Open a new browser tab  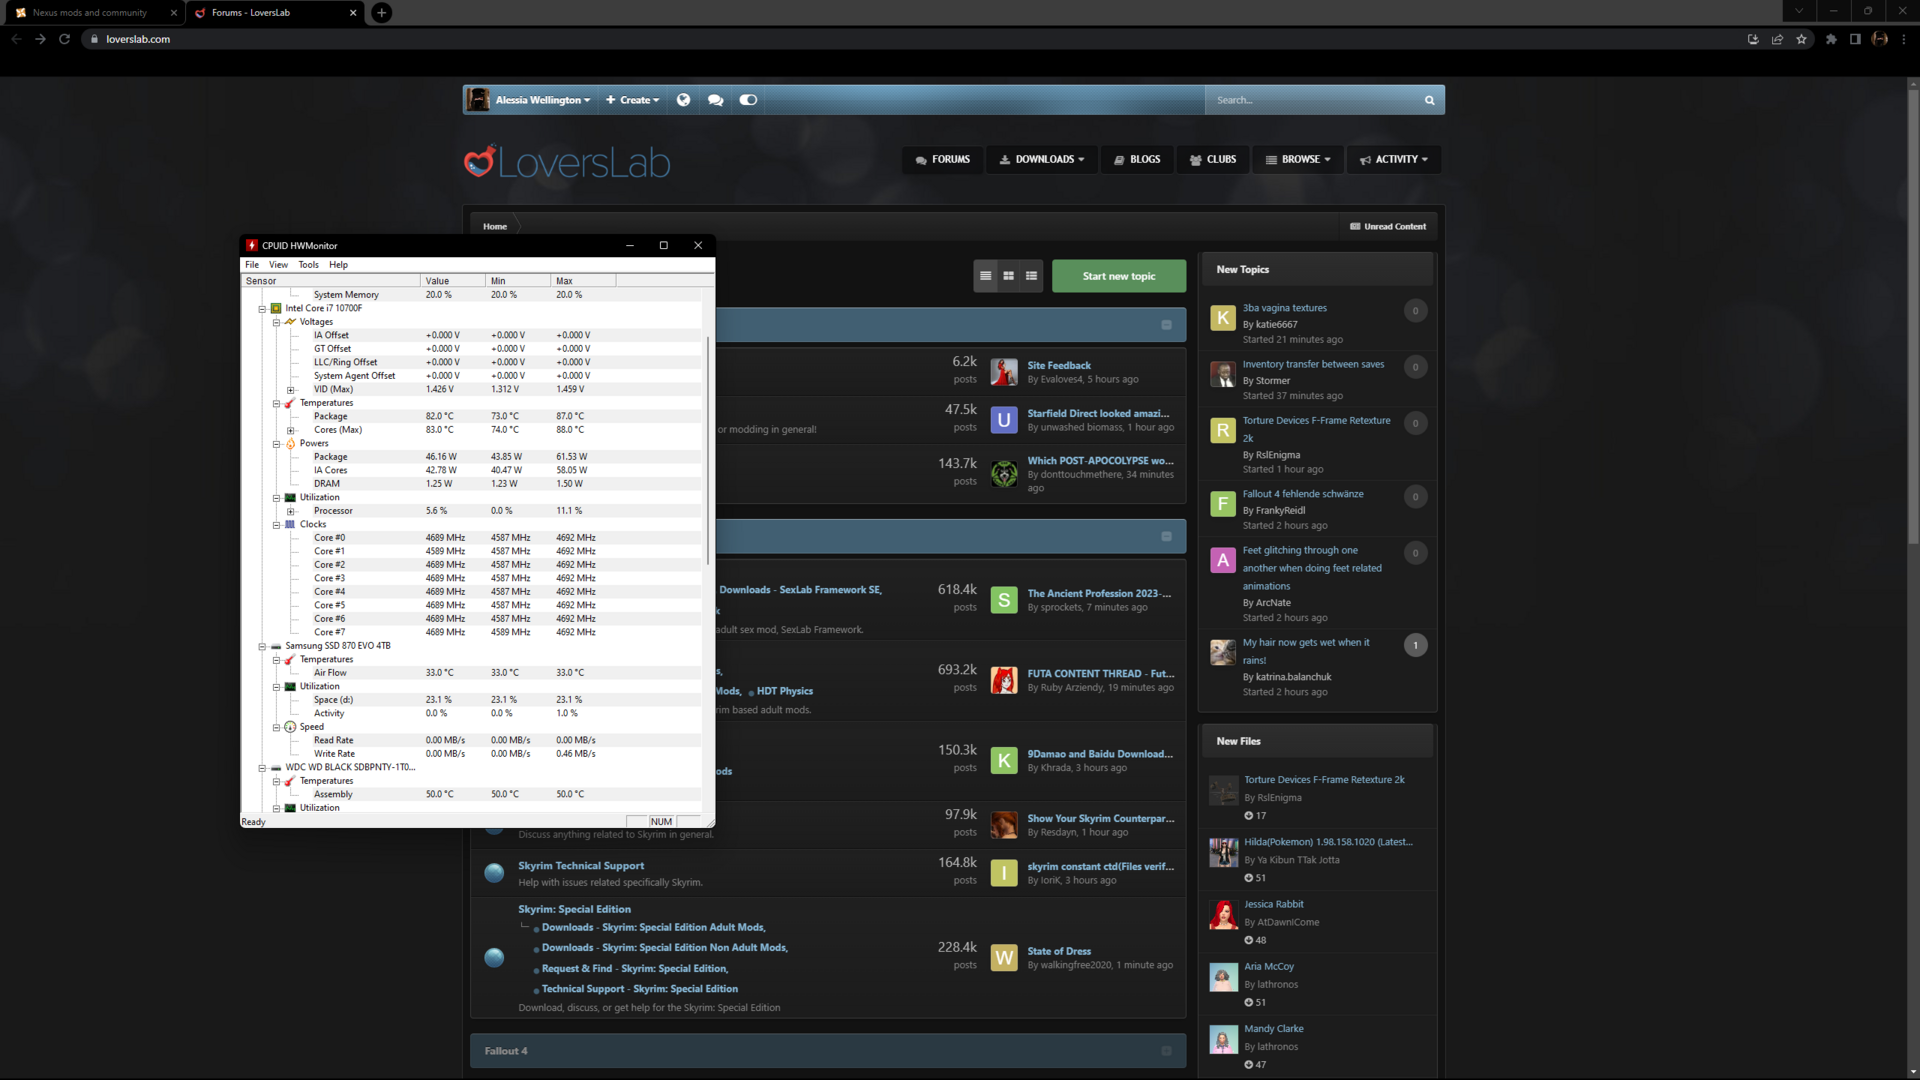[382, 13]
